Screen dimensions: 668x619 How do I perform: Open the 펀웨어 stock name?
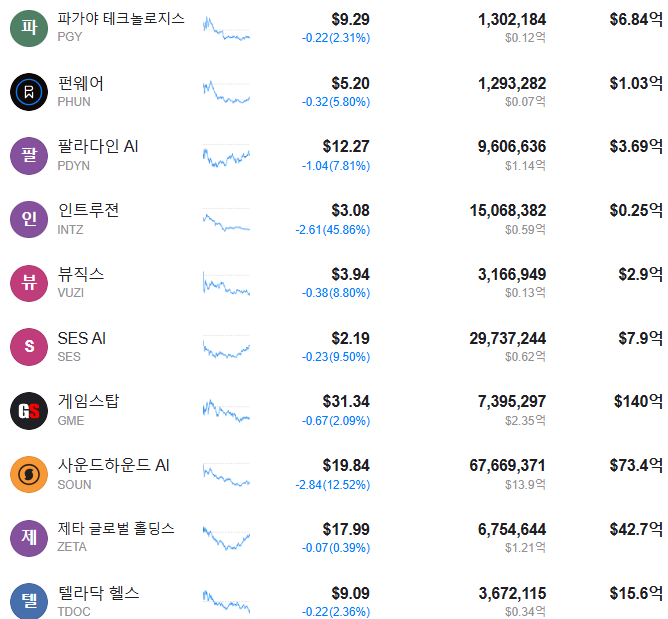point(81,83)
